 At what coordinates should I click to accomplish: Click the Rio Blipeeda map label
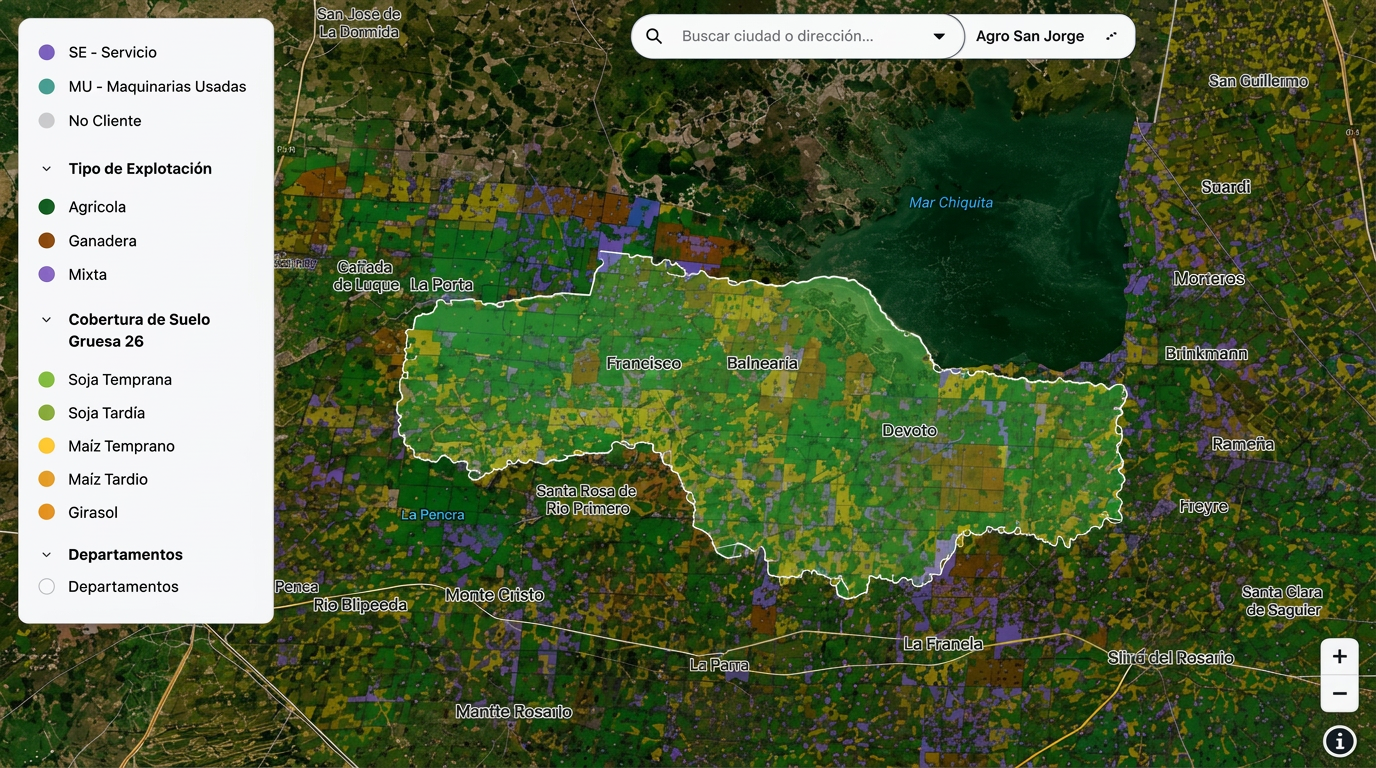point(360,605)
